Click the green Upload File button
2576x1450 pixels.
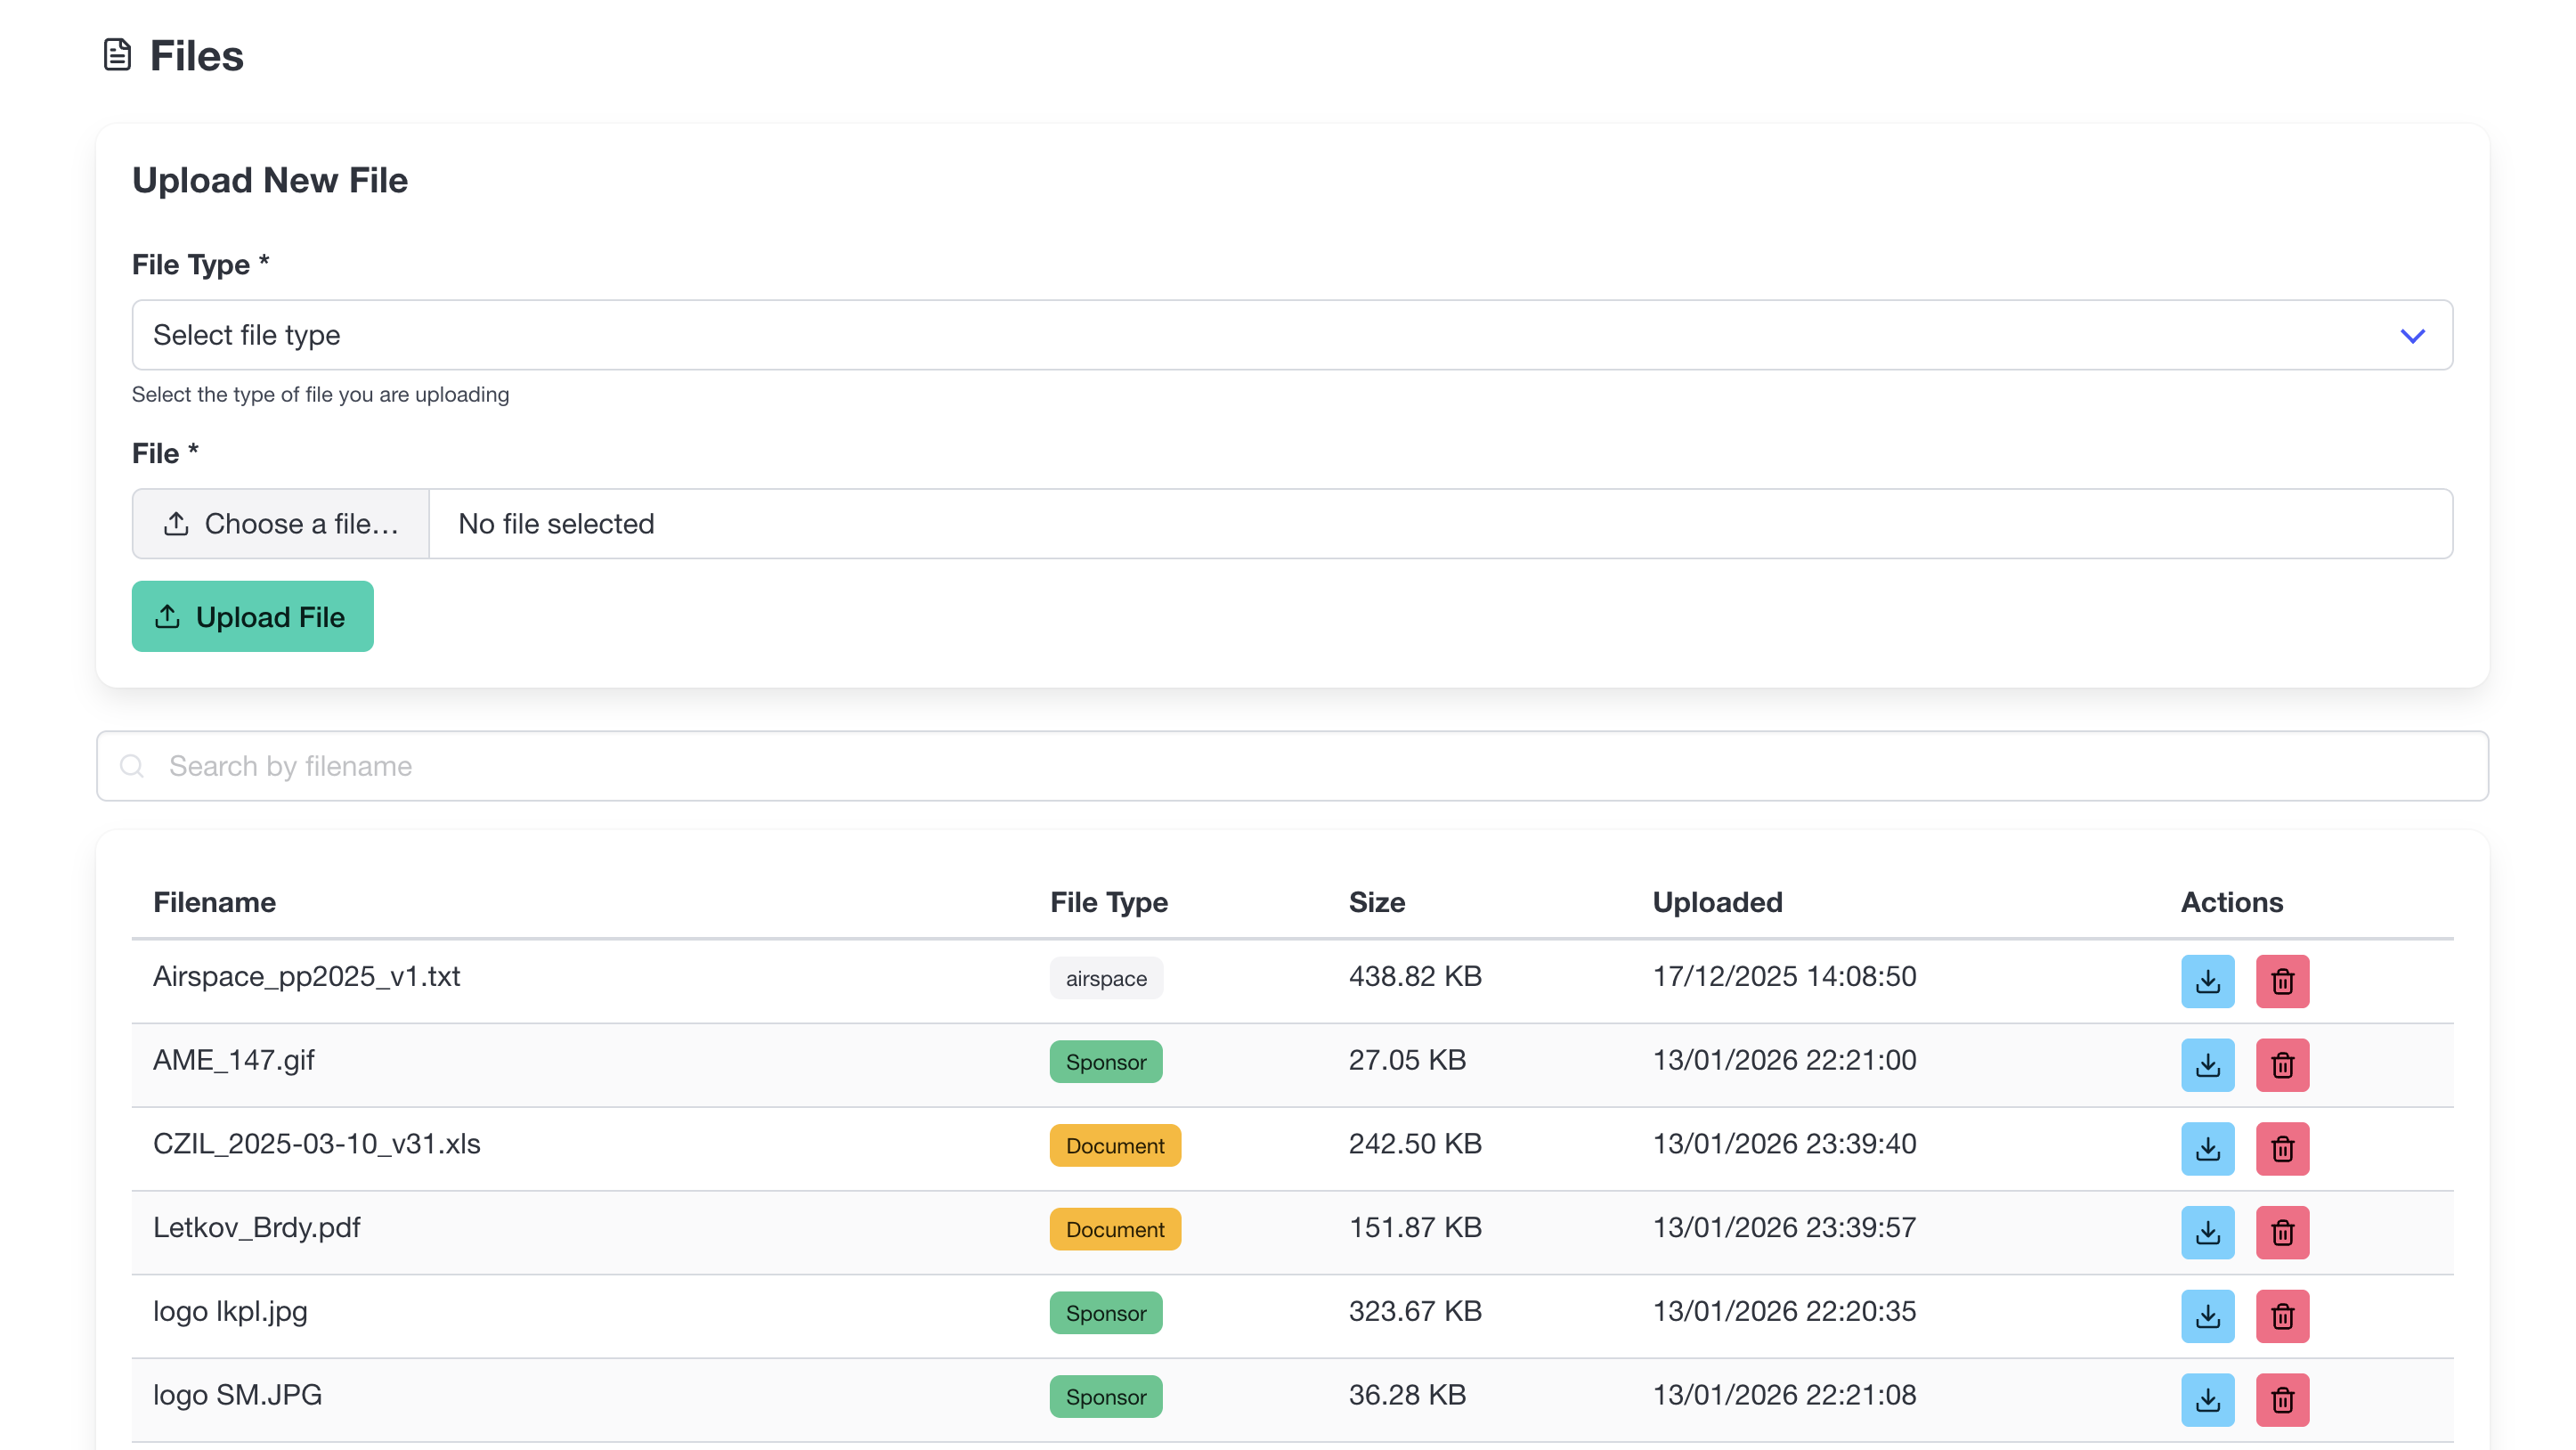click(252, 617)
